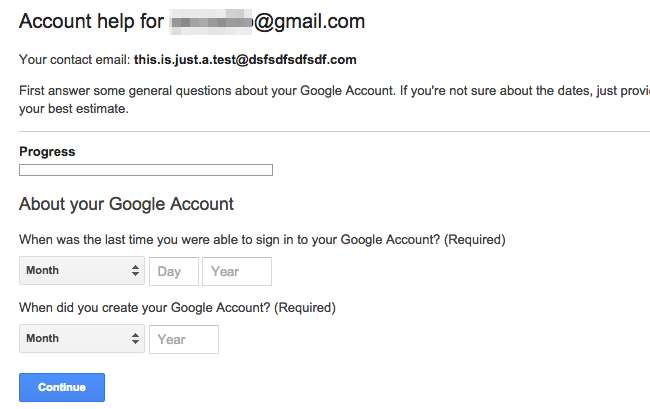
Task: Focus the Year field for account creation
Action: point(184,339)
